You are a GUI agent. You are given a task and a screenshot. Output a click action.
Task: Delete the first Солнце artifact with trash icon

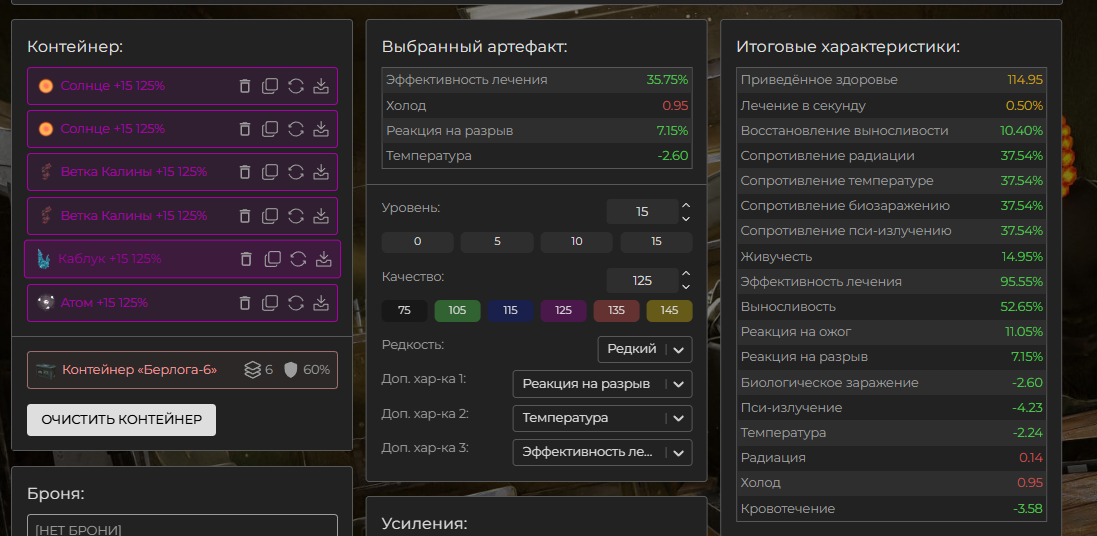[245, 86]
